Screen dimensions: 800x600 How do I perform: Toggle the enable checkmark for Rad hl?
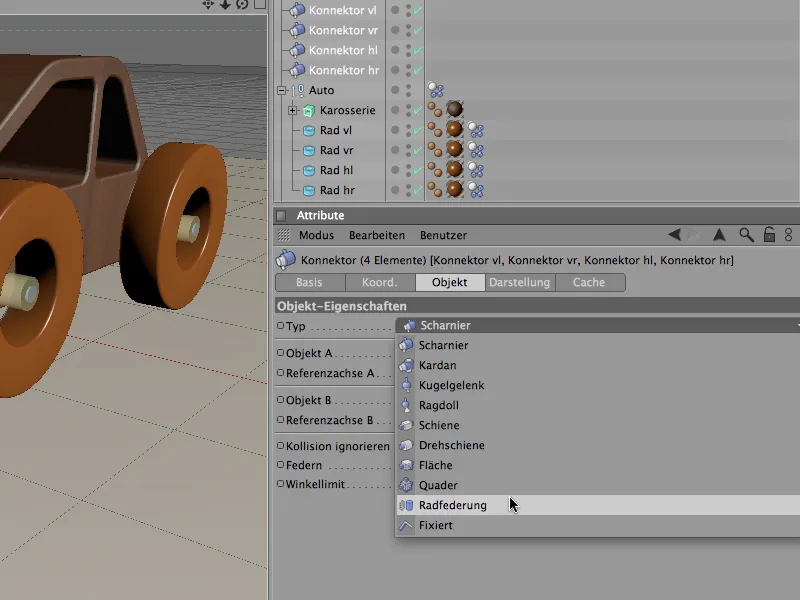[x=417, y=170]
